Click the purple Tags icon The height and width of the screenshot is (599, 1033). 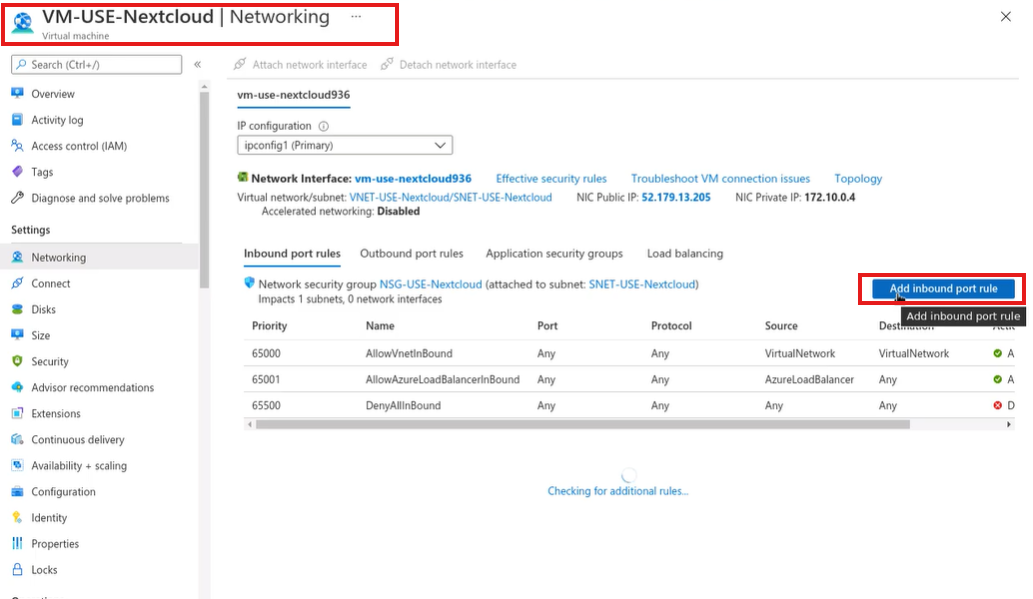[x=18, y=172]
